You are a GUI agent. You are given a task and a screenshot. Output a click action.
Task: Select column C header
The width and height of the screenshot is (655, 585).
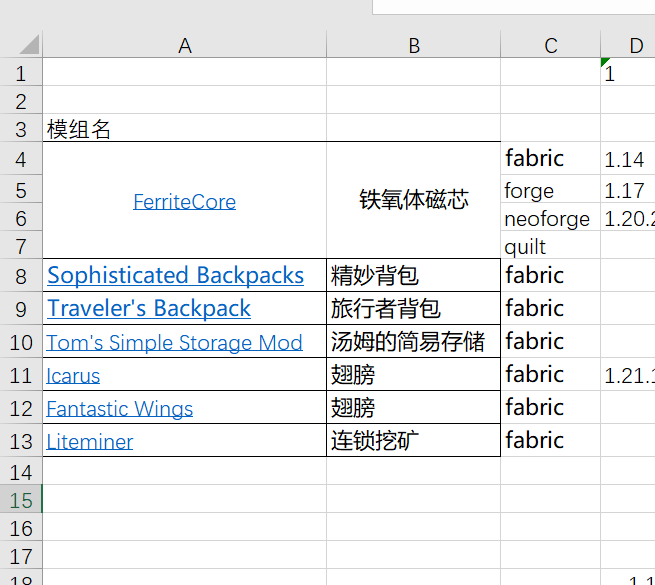[x=550, y=45]
